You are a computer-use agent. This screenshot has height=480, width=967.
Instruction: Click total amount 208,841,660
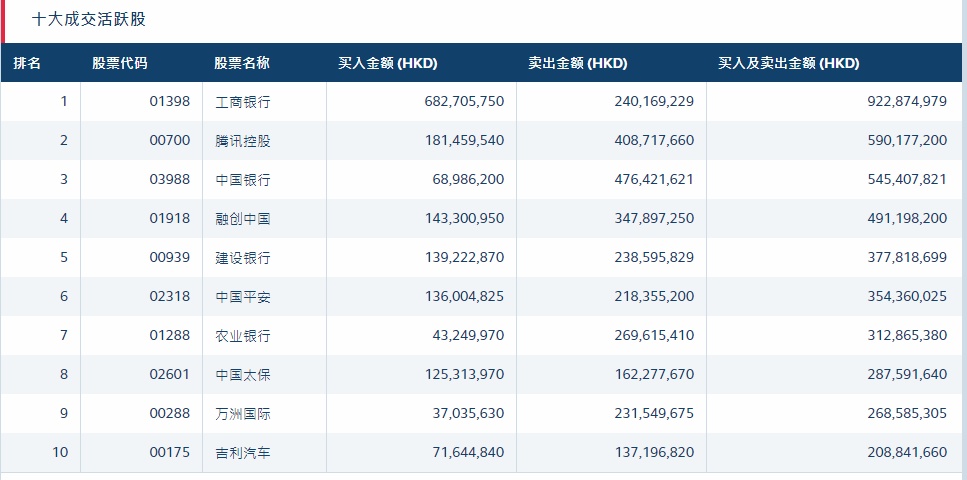click(x=907, y=452)
